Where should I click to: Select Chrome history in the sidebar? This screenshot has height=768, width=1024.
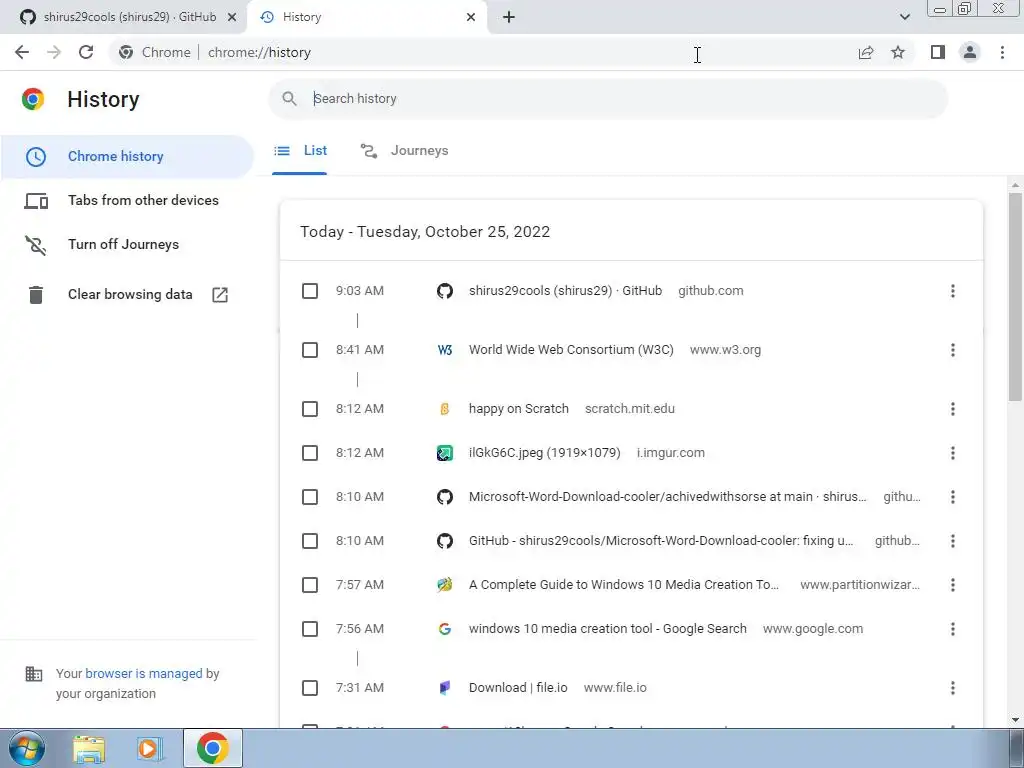pyautogui.click(x=127, y=157)
